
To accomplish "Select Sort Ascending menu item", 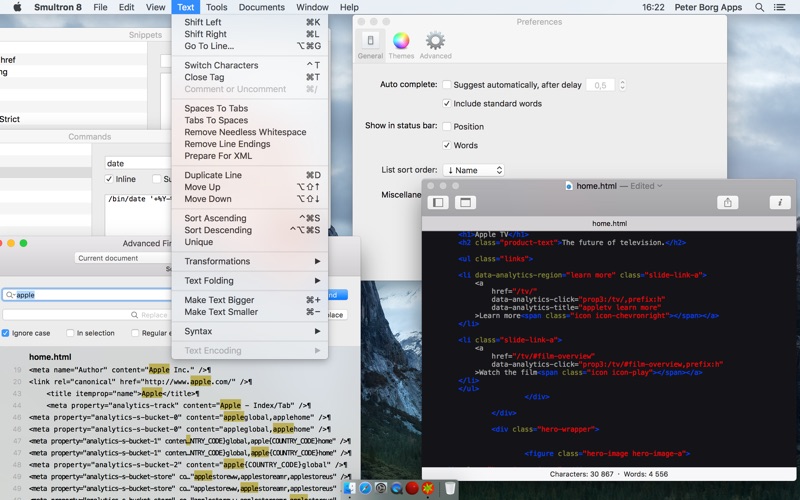I will click(250, 218).
